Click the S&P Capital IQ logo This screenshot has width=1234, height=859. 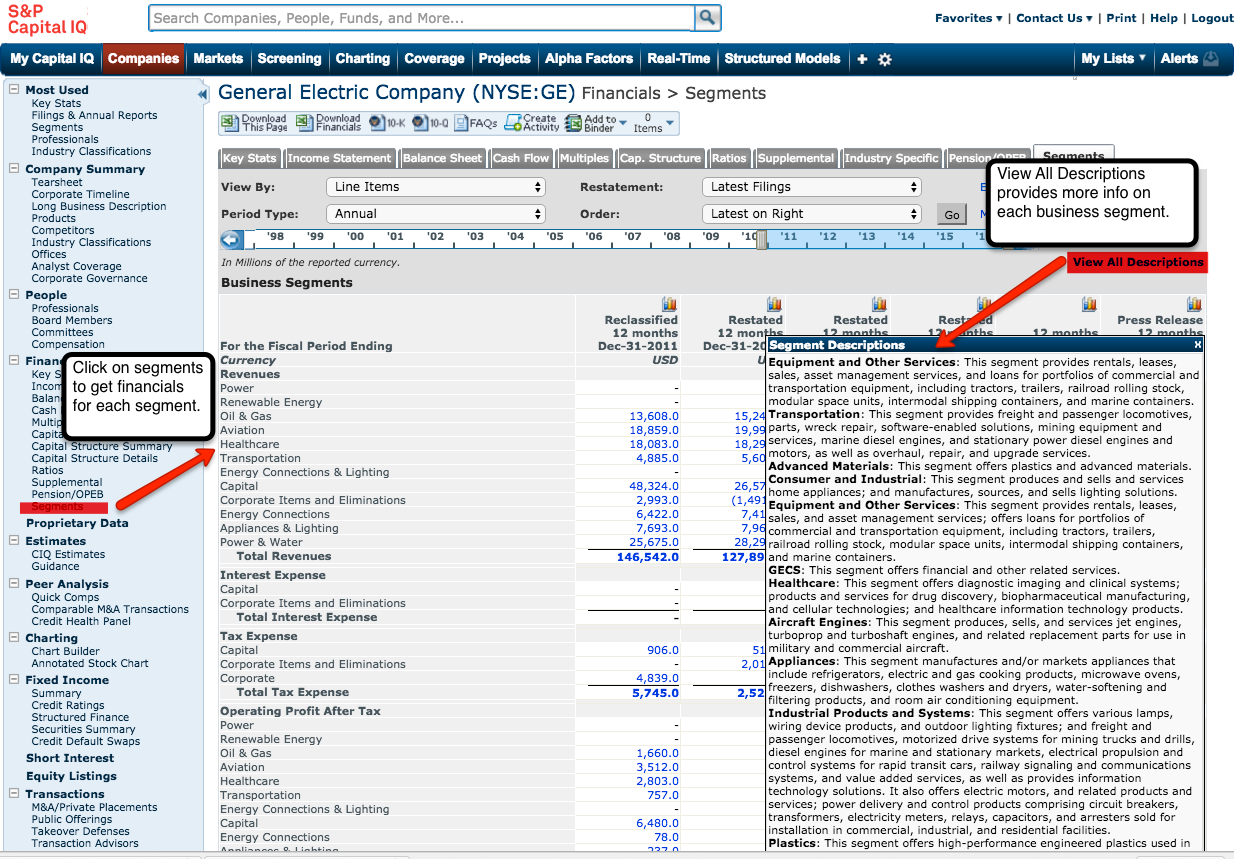tap(47, 19)
